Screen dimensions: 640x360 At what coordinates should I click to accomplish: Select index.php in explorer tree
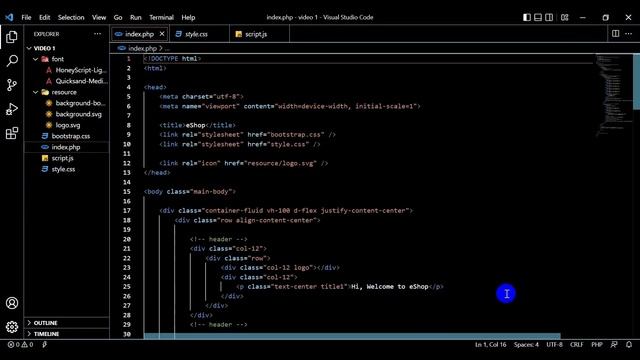[x=65, y=147]
